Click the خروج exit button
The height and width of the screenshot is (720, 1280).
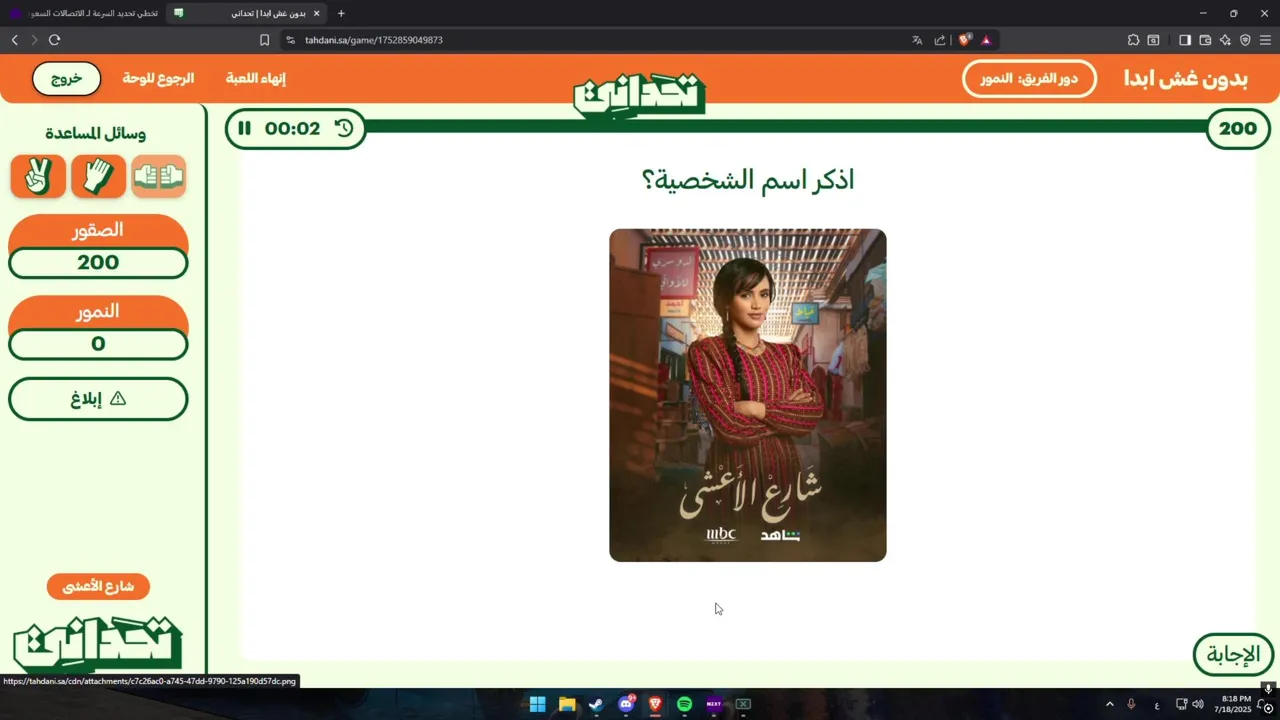(x=66, y=79)
